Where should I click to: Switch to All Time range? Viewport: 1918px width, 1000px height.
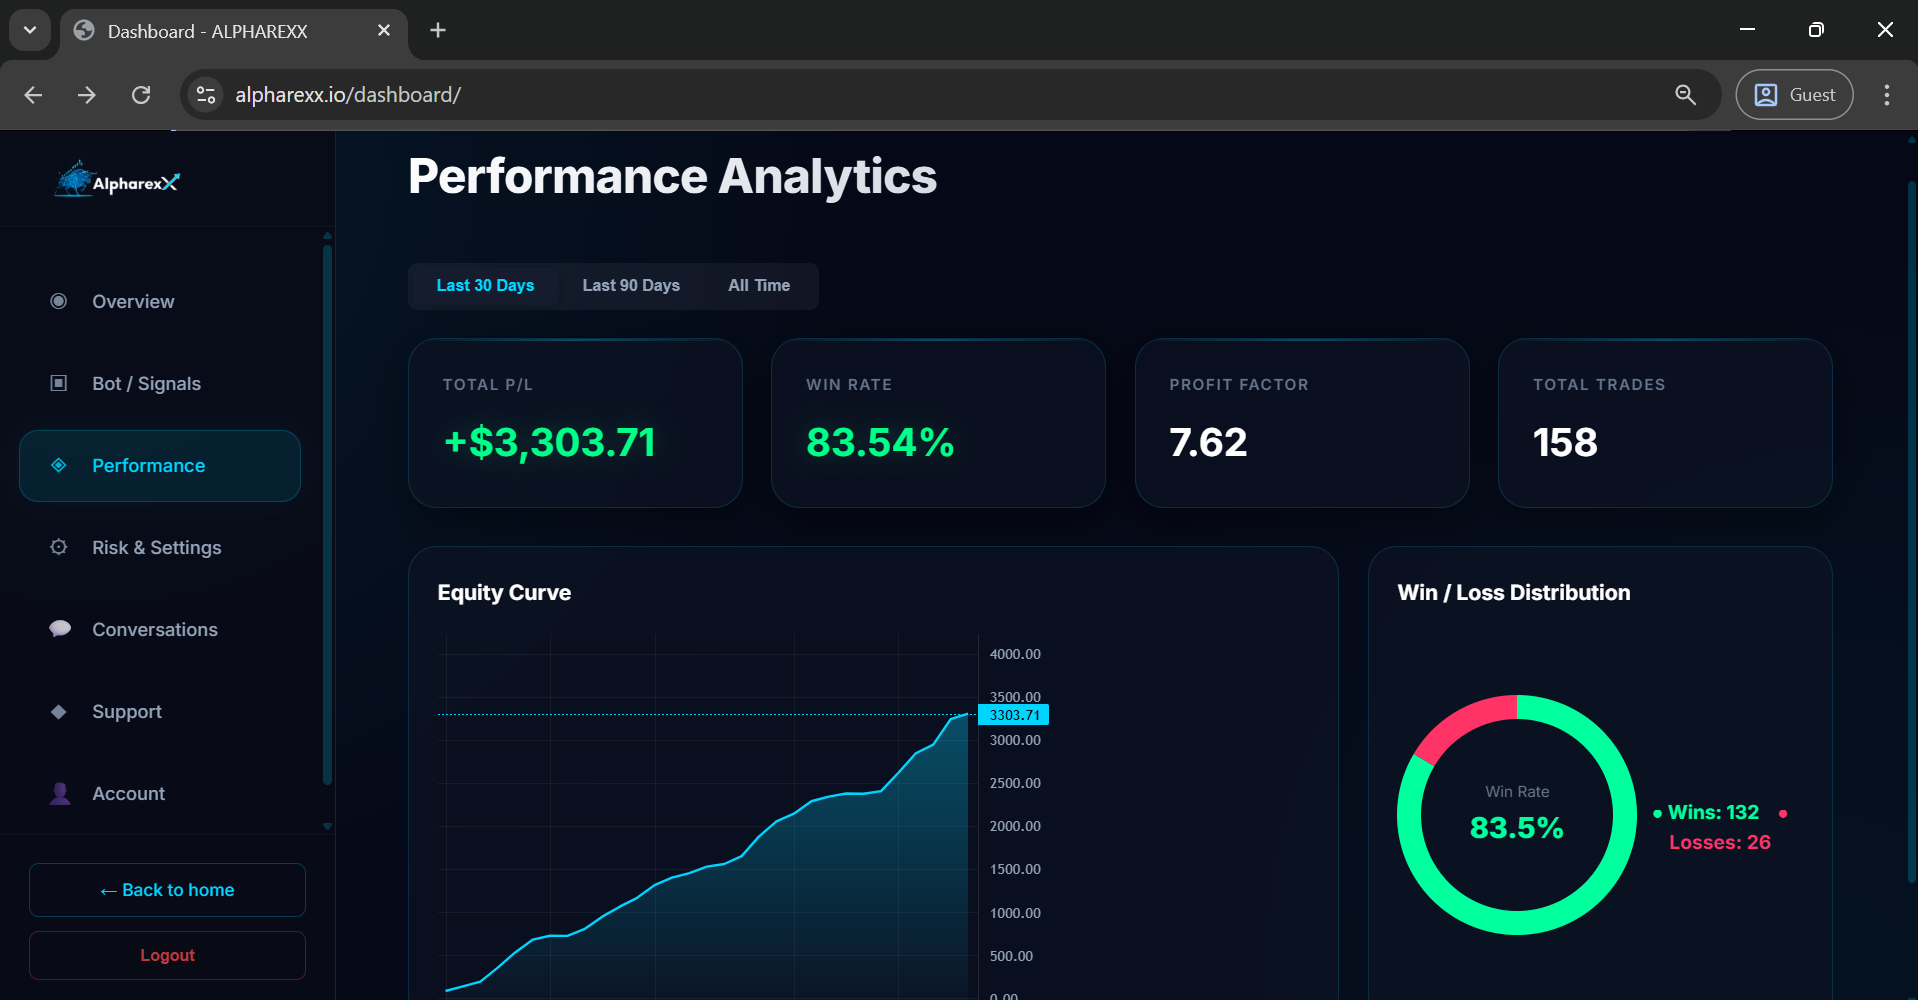(759, 286)
